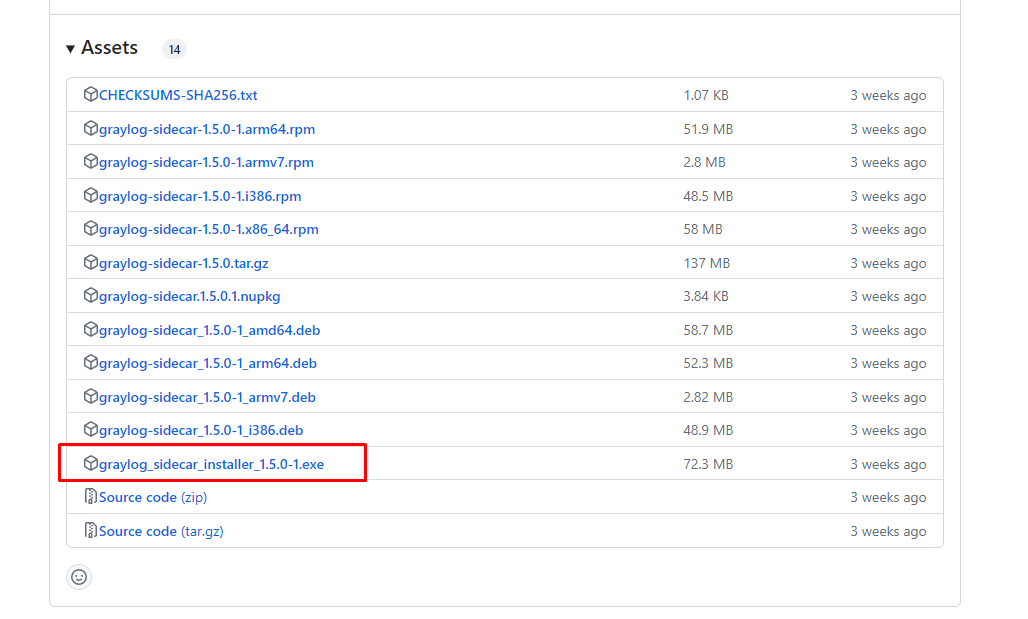Screen dimensions: 1028x619
Task: Click the package icon beside graylog_sidecar_installer_1.5.0-1.exe
Action: (x=90, y=463)
